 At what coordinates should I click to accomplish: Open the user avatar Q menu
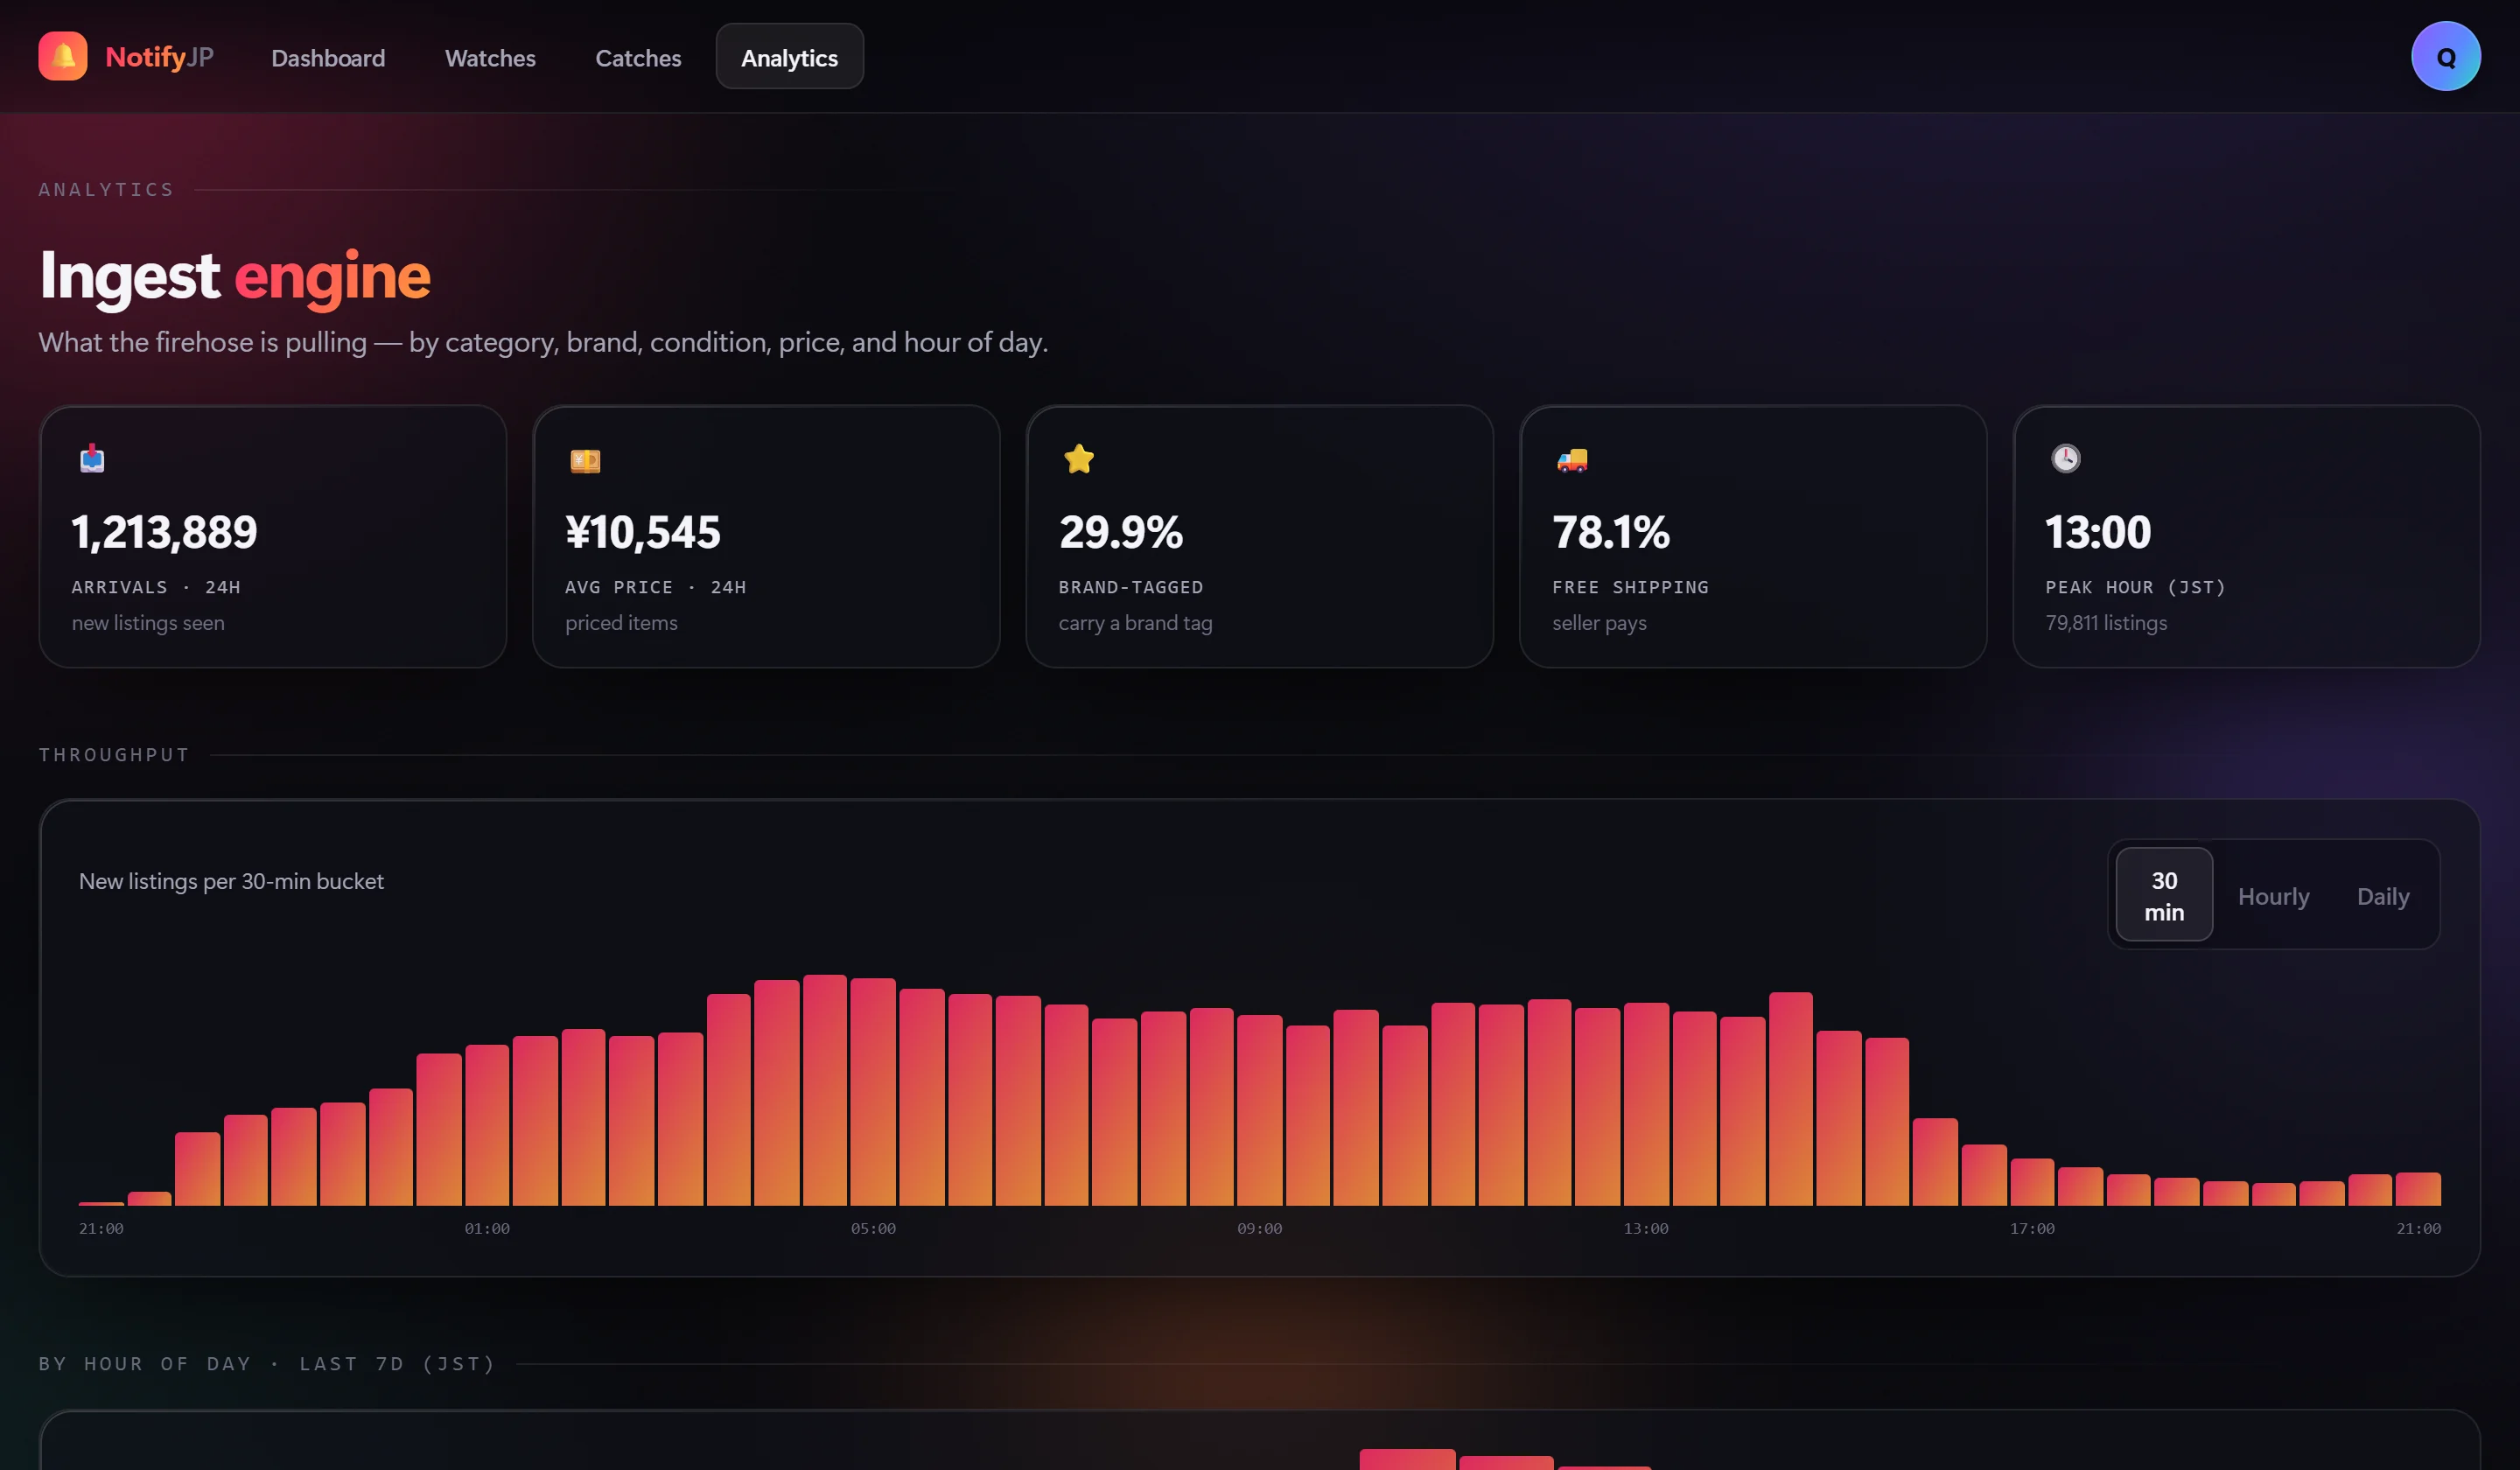(2445, 57)
